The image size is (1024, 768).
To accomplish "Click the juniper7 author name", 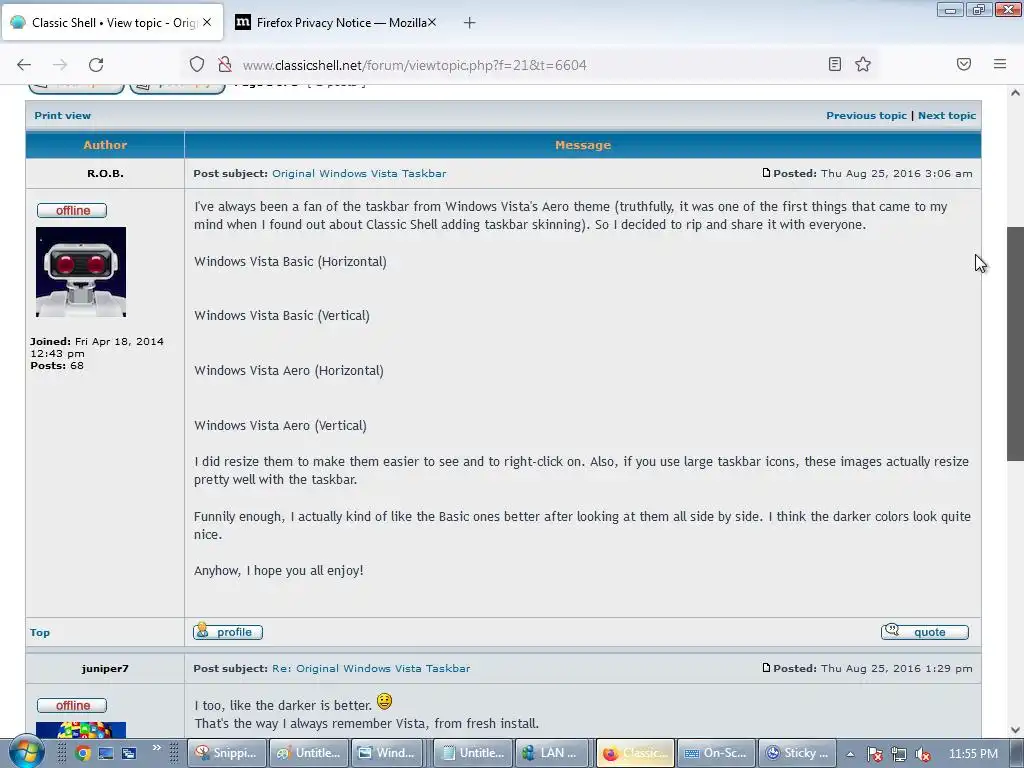I will pos(105,669).
